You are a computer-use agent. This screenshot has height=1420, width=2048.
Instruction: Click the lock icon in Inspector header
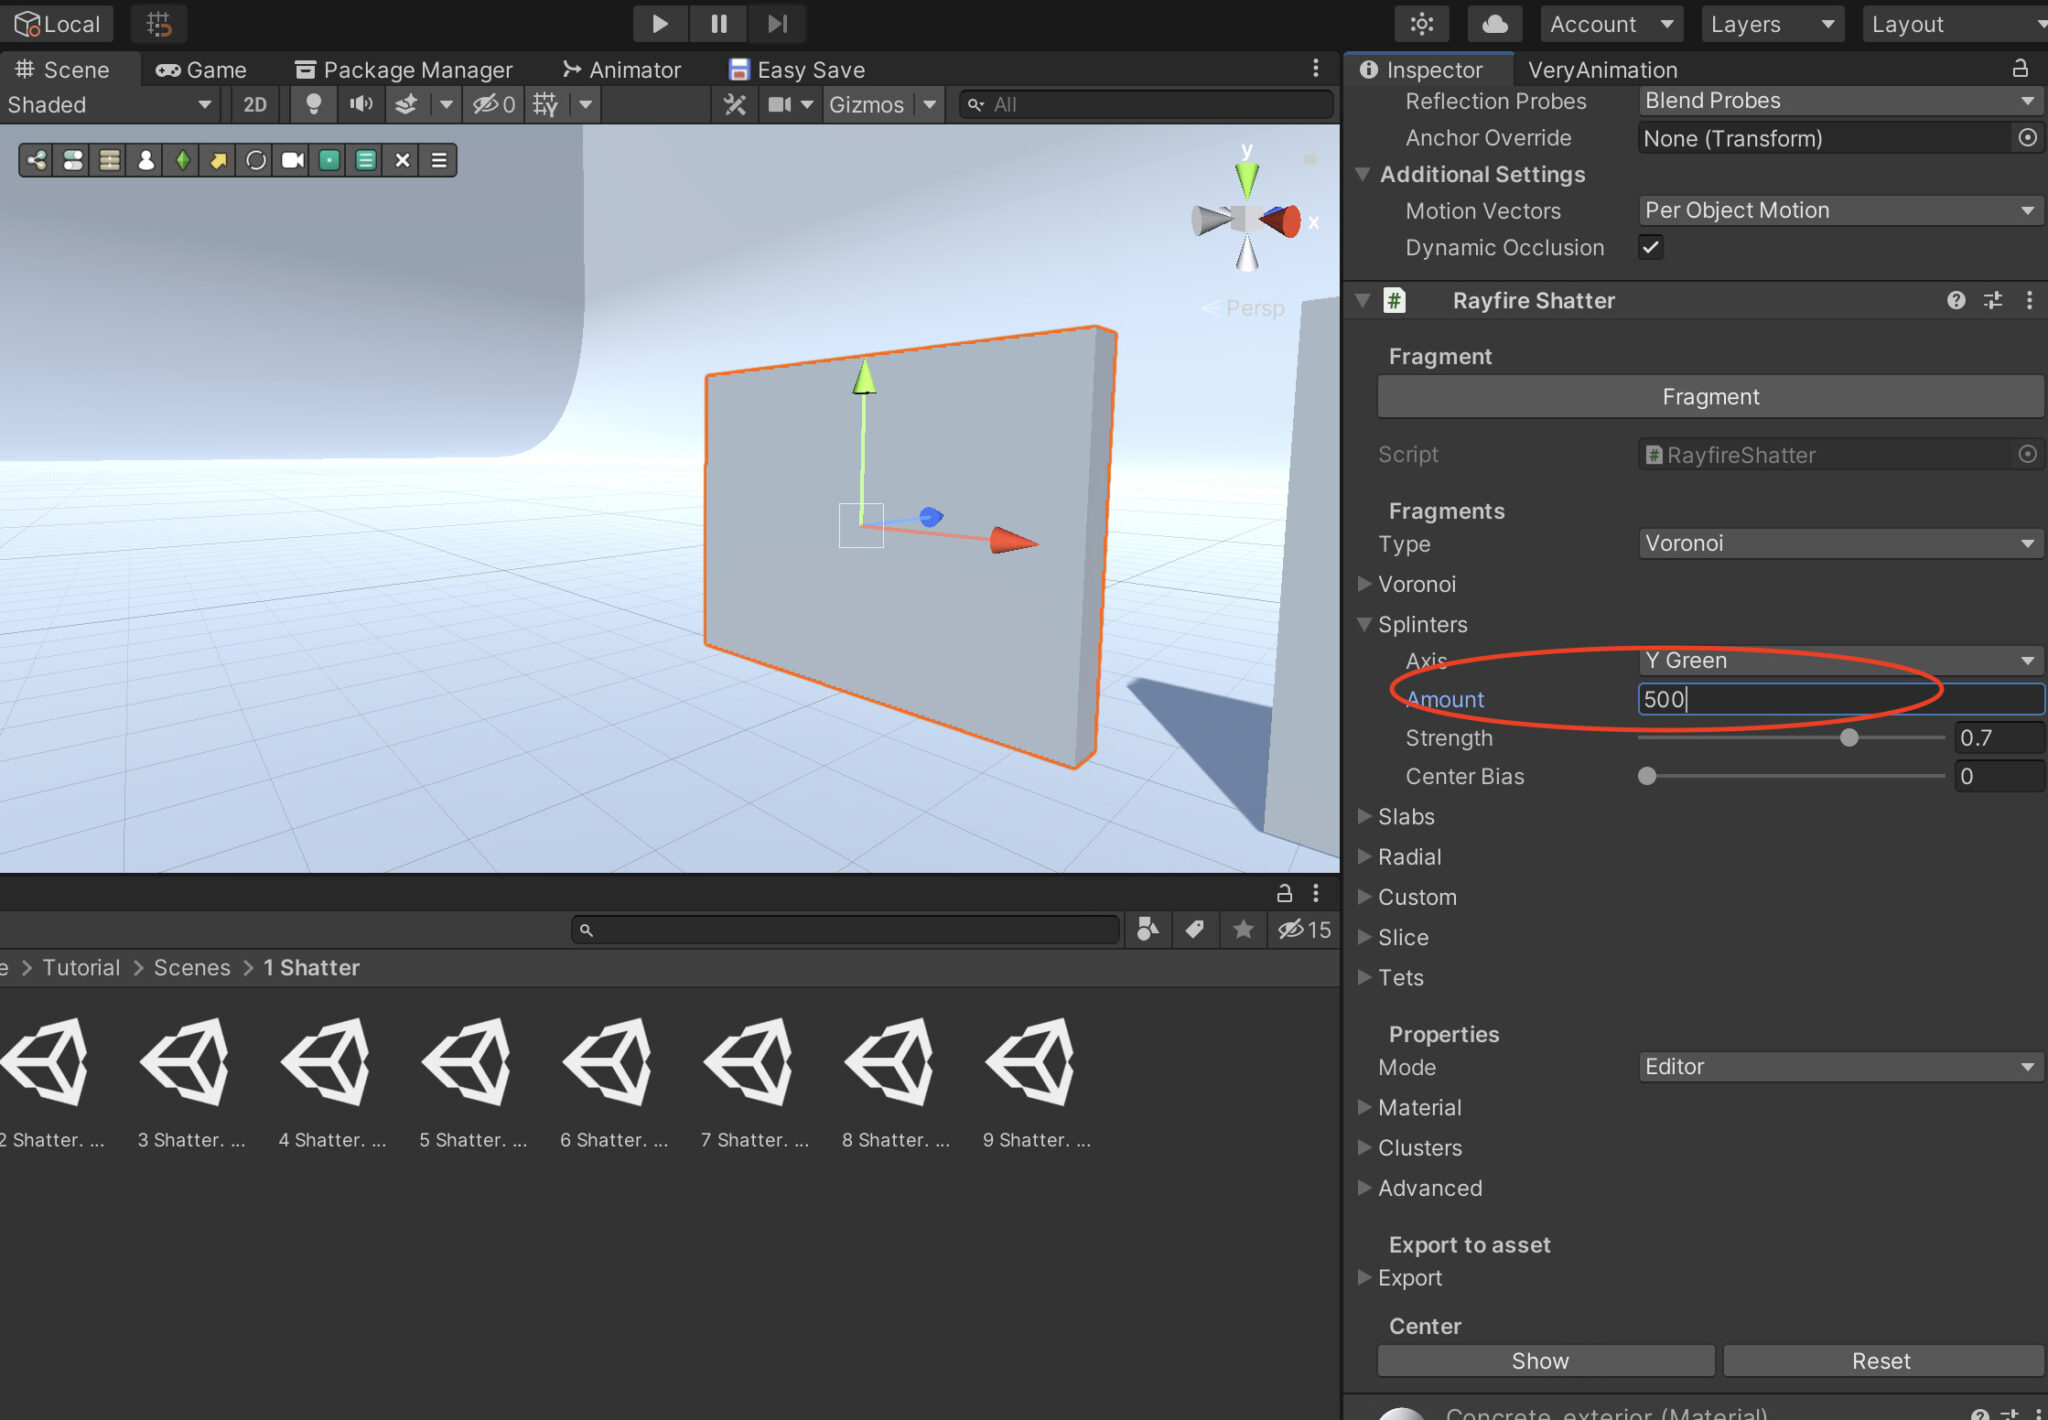tap(2019, 69)
